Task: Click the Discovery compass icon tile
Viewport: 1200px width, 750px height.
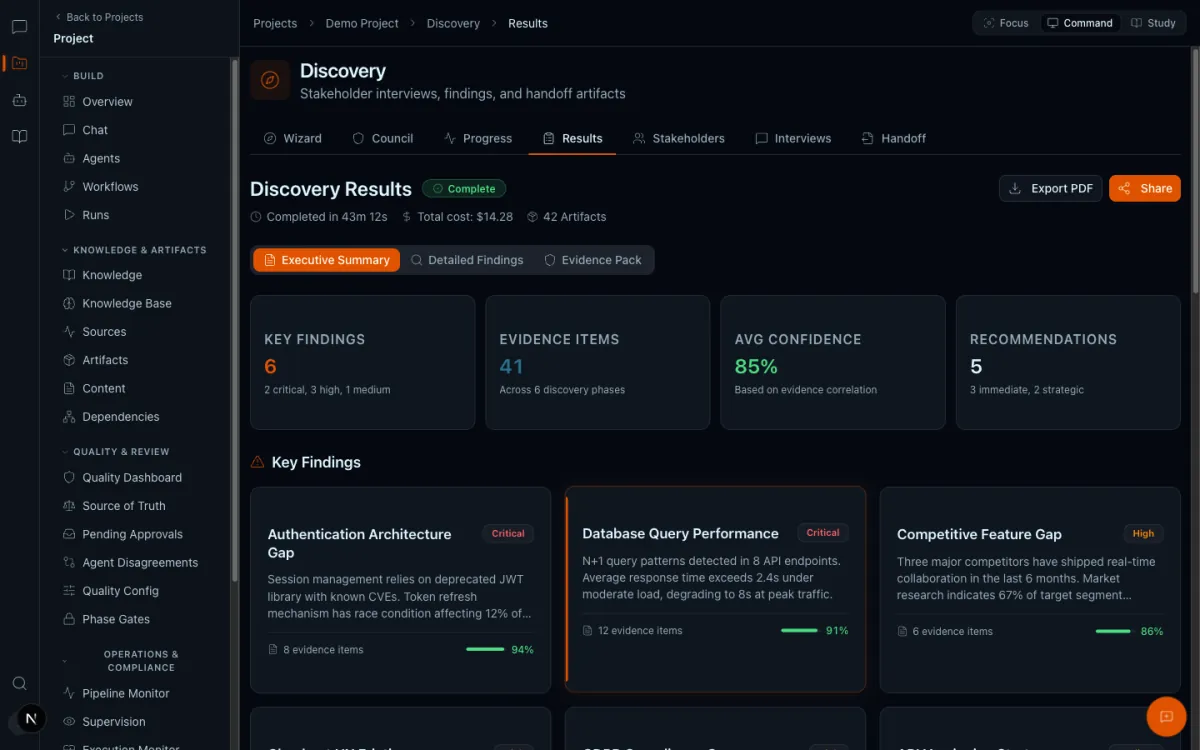Action: tap(270, 80)
